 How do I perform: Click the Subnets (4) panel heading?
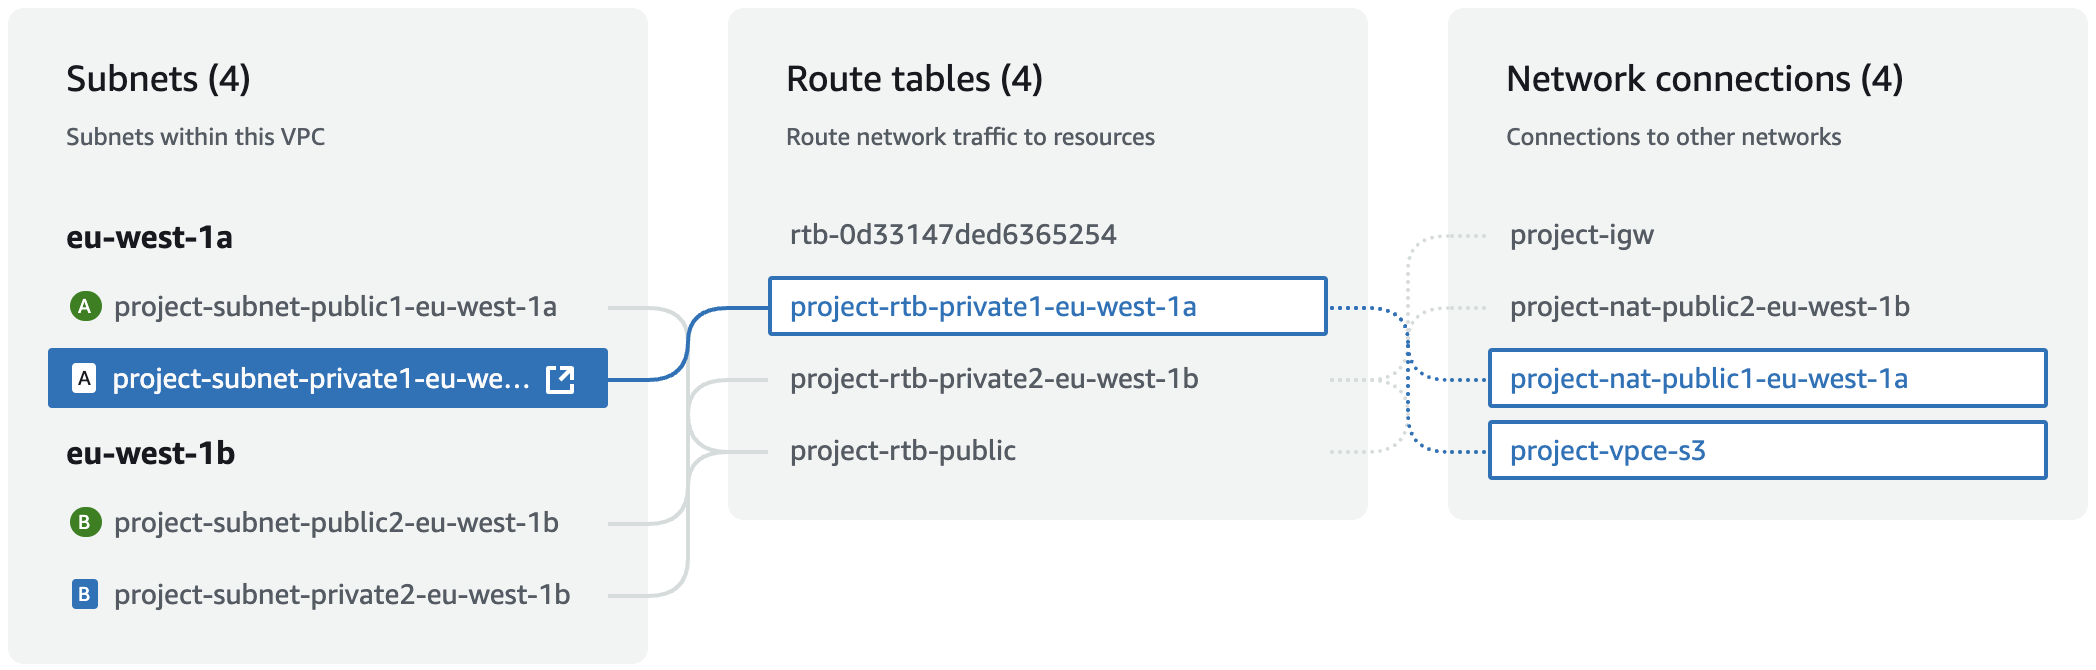(x=158, y=79)
